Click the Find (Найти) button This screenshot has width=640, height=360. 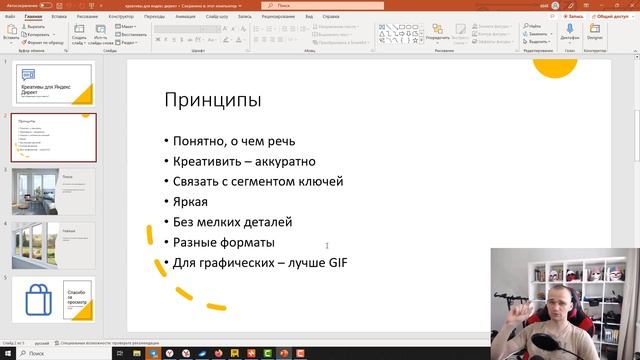point(532,26)
